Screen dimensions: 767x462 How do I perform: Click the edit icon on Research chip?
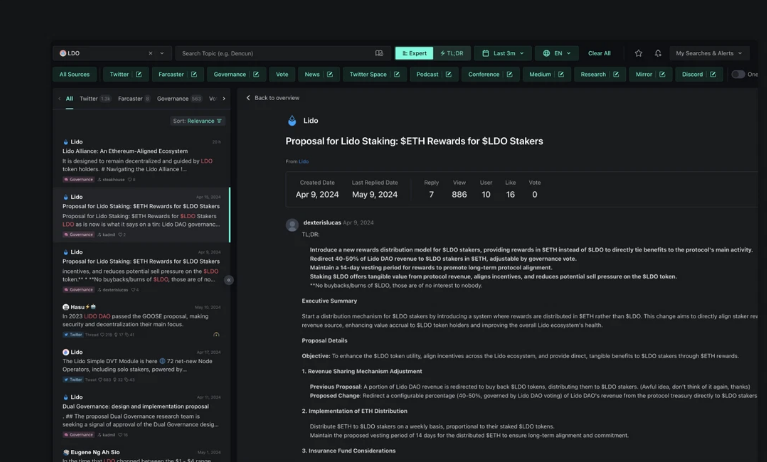616,74
